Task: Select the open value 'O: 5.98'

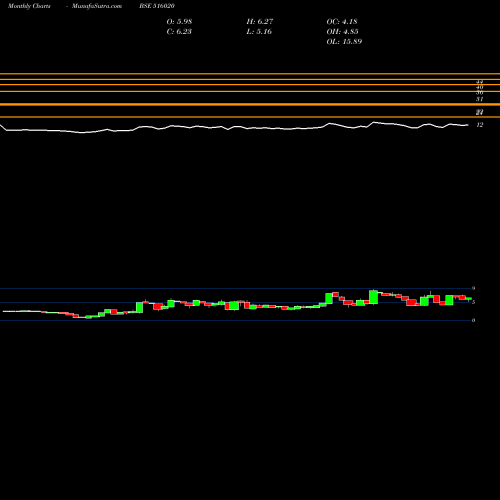Action: tap(179, 22)
